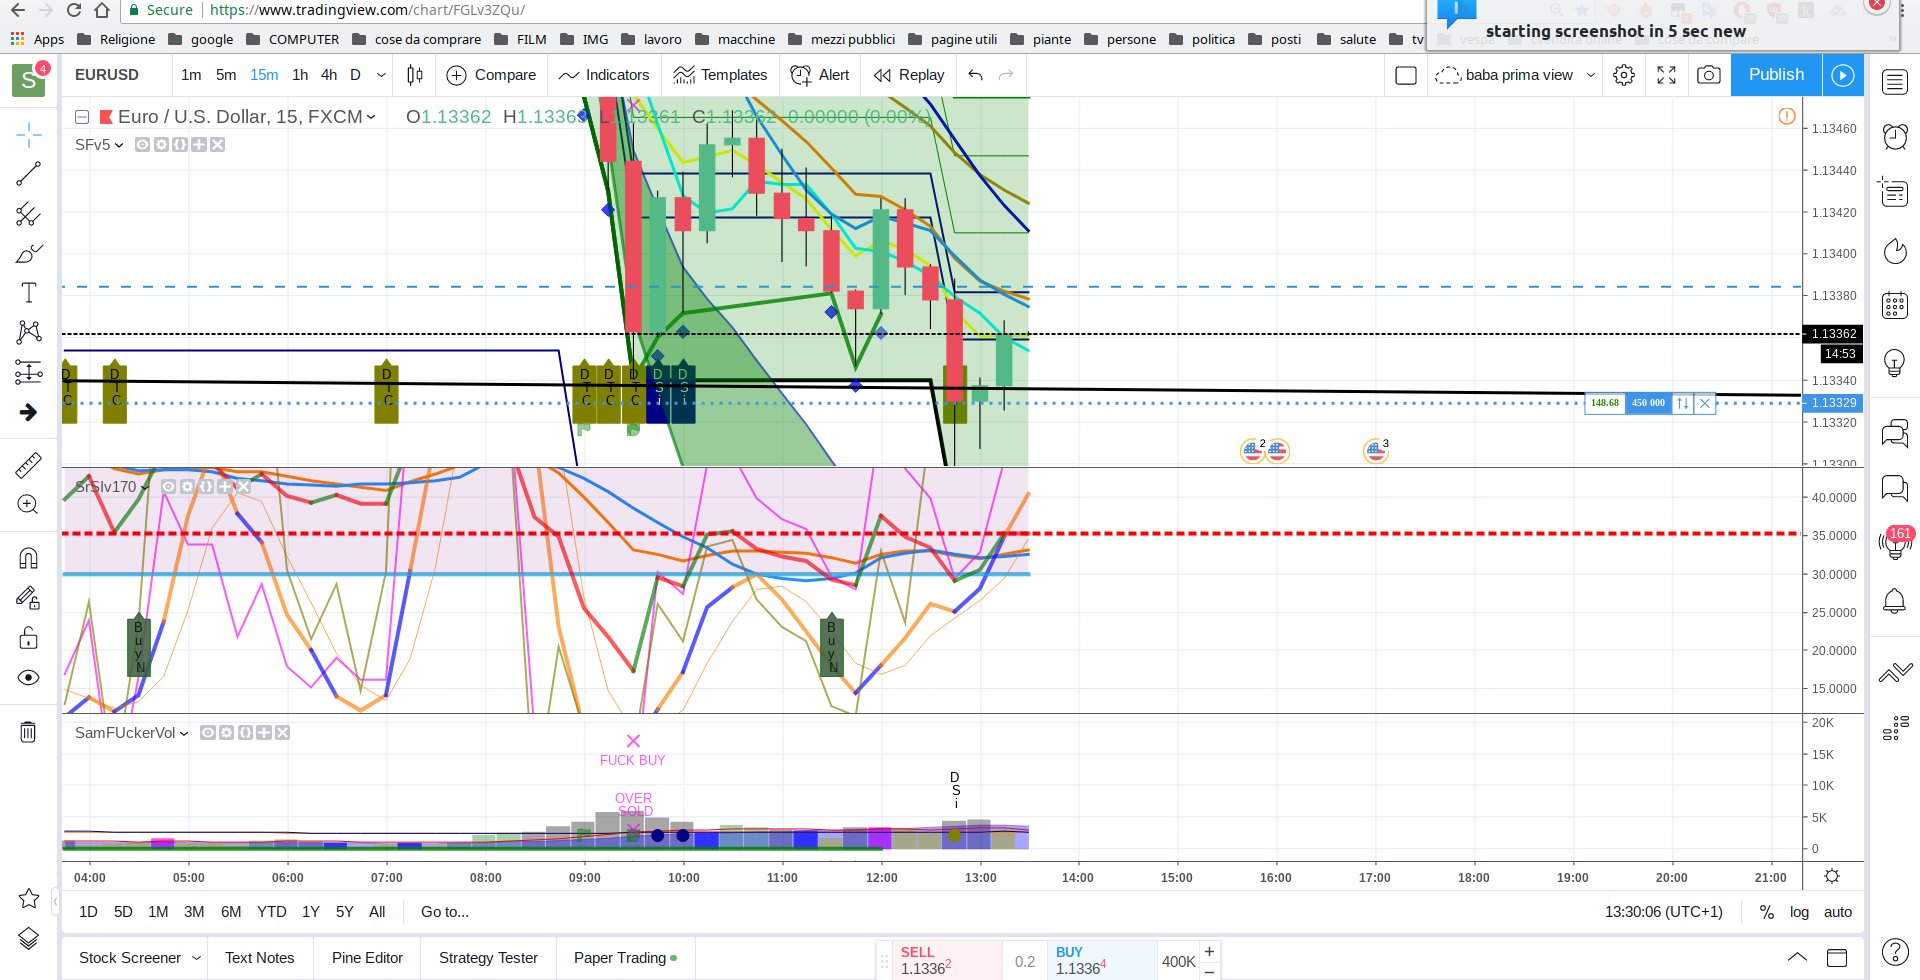This screenshot has height=980, width=1920.
Task: Open the Text Notes tab
Action: pyautogui.click(x=260, y=958)
